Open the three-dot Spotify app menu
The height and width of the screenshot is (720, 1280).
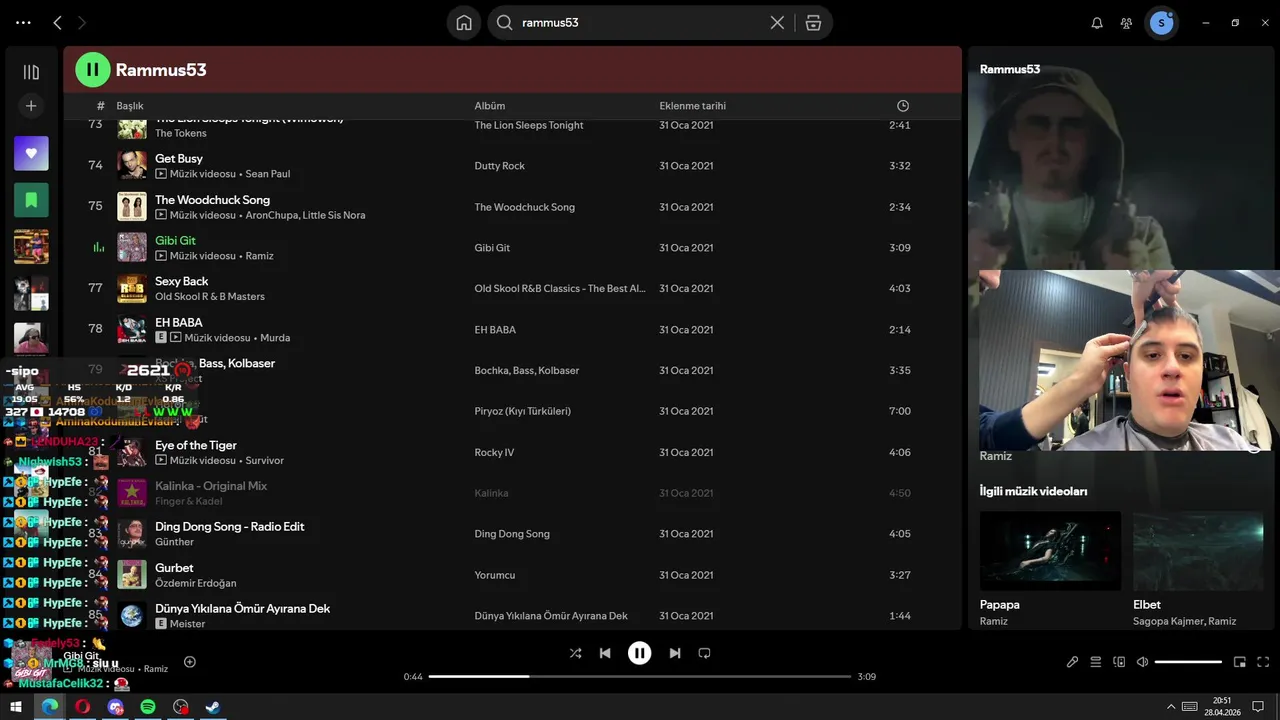tap(23, 22)
